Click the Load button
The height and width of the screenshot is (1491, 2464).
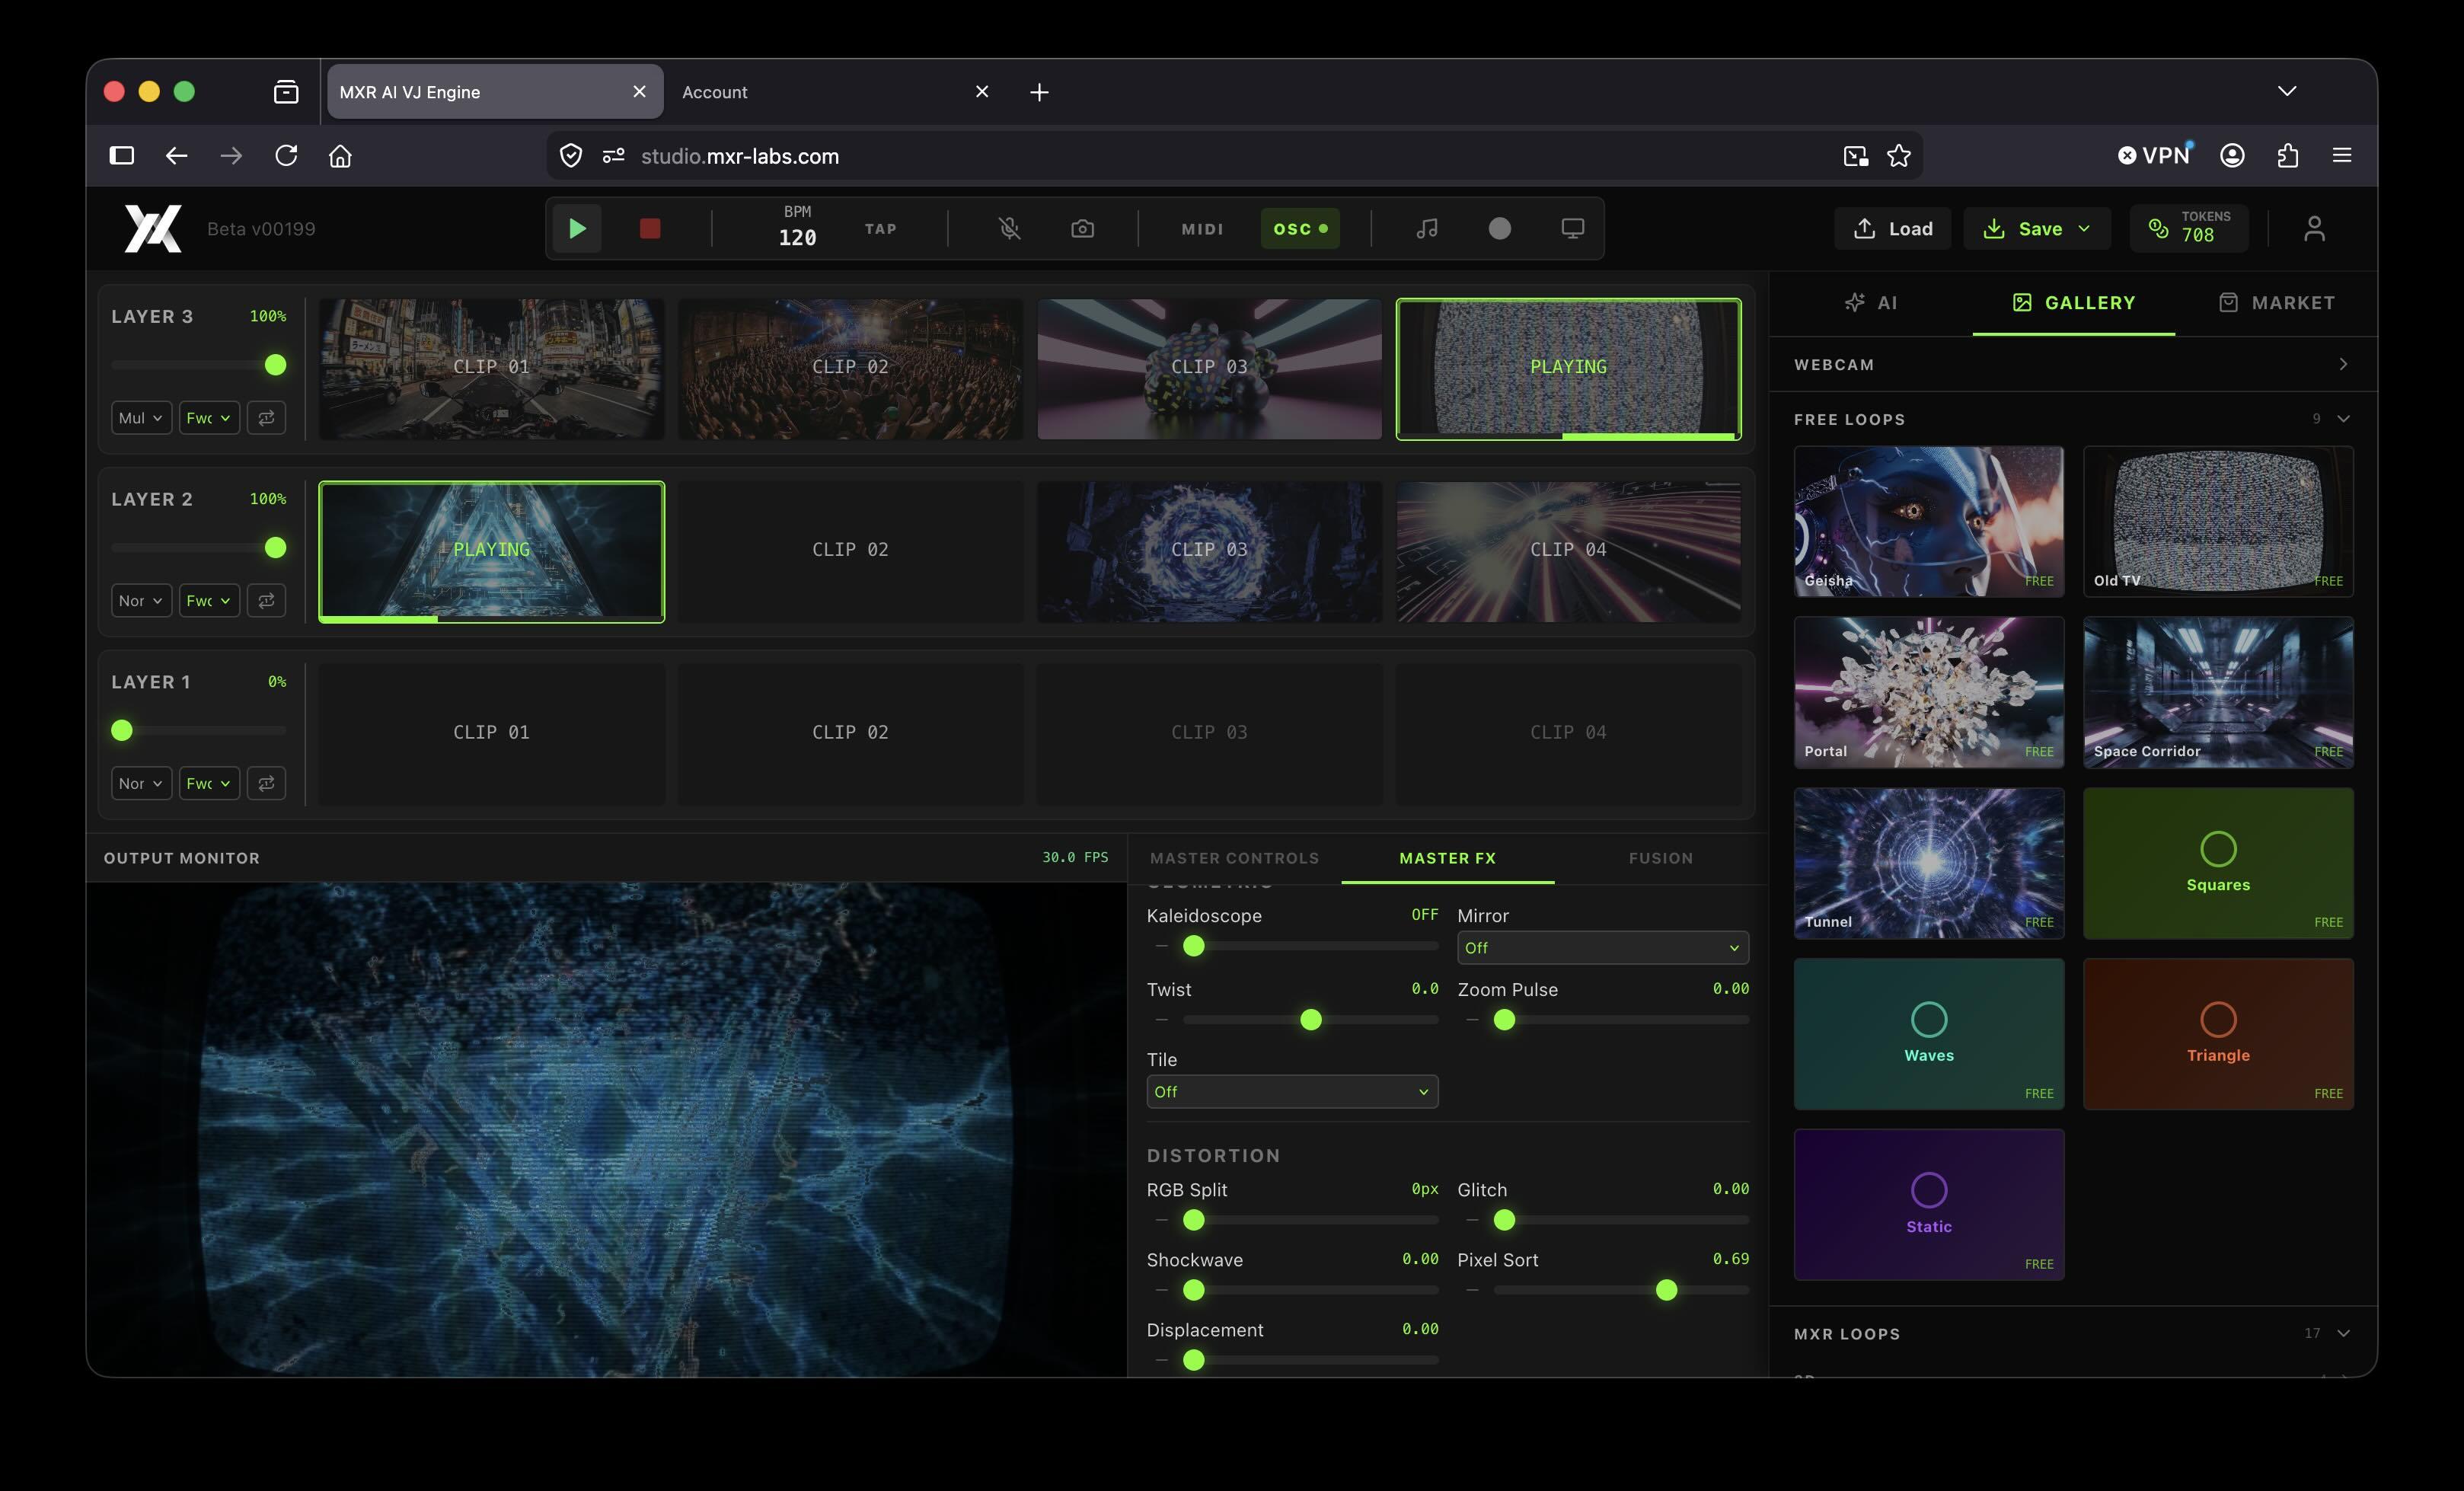1892,229
